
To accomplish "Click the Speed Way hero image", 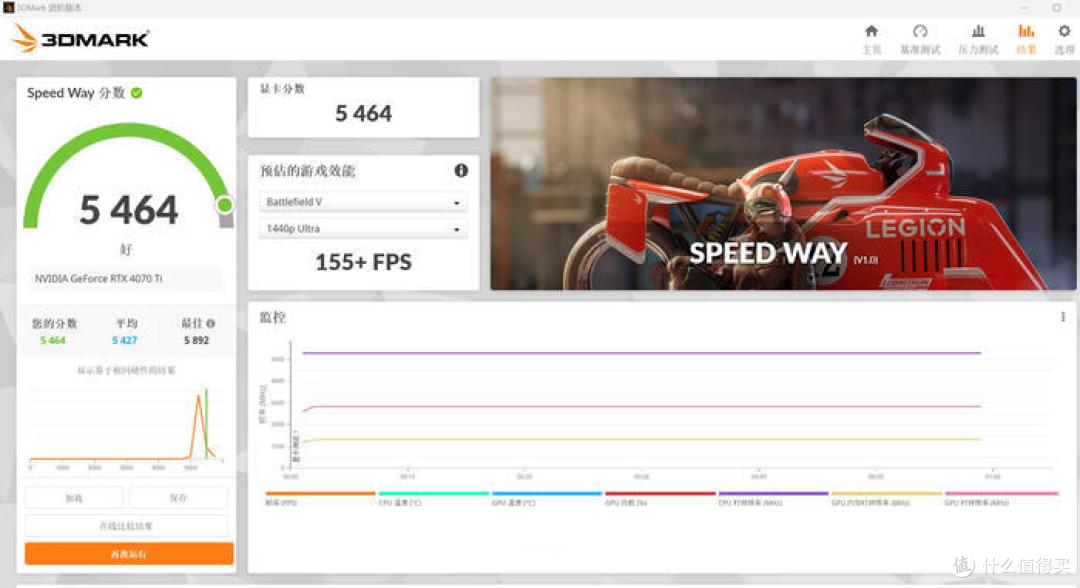I will pos(783,183).
